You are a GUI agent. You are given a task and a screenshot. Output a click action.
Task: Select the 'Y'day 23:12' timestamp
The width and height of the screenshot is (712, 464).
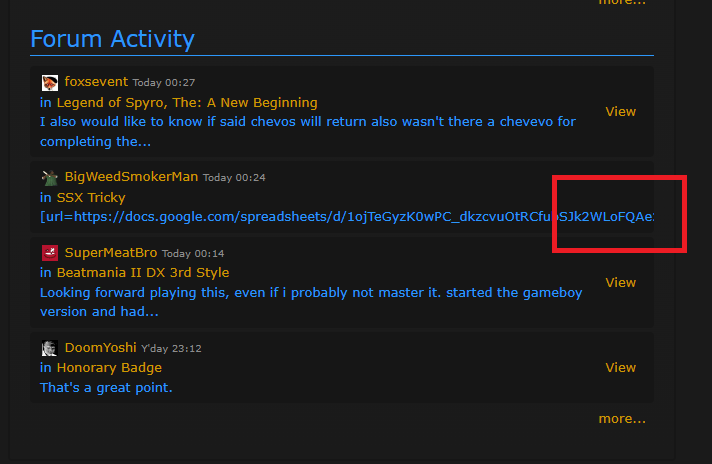171,348
